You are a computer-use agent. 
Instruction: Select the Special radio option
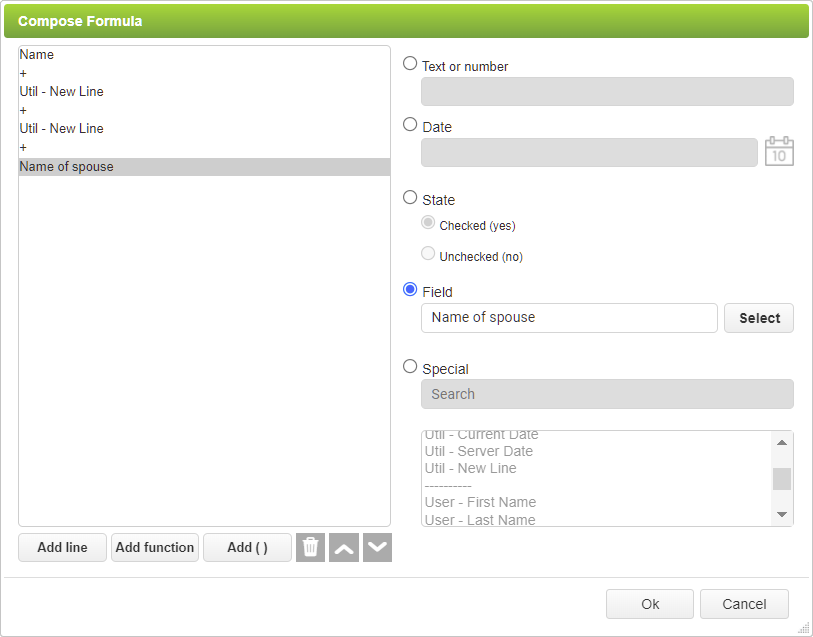[410, 366]
